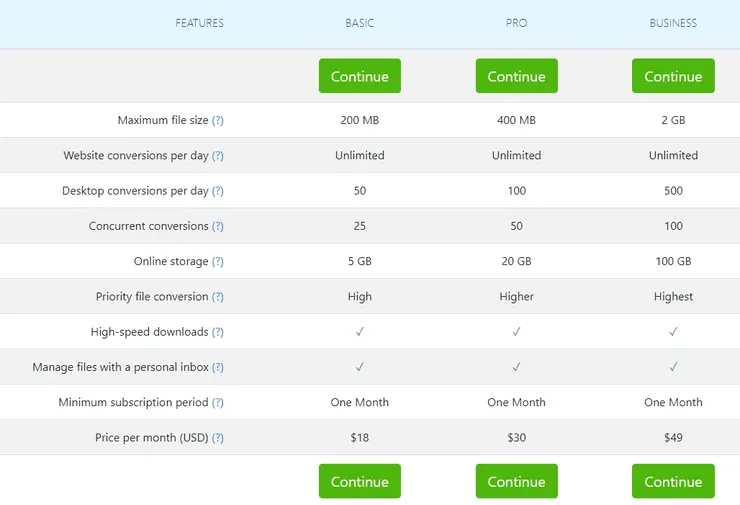Click the '20 GB' online storage value
Image resolution: width=740 pixels, height=505 pixels.
click(516, 261)
